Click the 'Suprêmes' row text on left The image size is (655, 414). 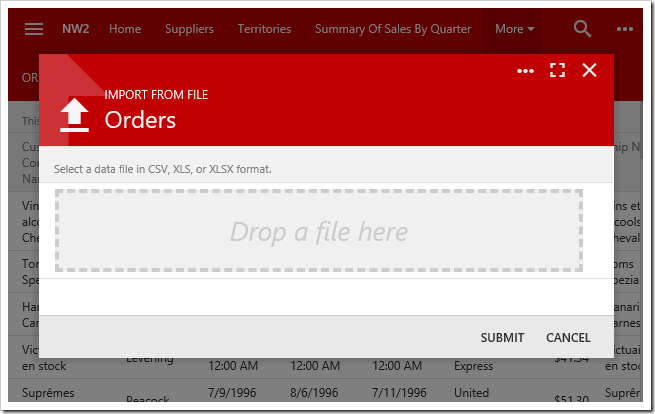pyautogui.click(x=48, y=393)
